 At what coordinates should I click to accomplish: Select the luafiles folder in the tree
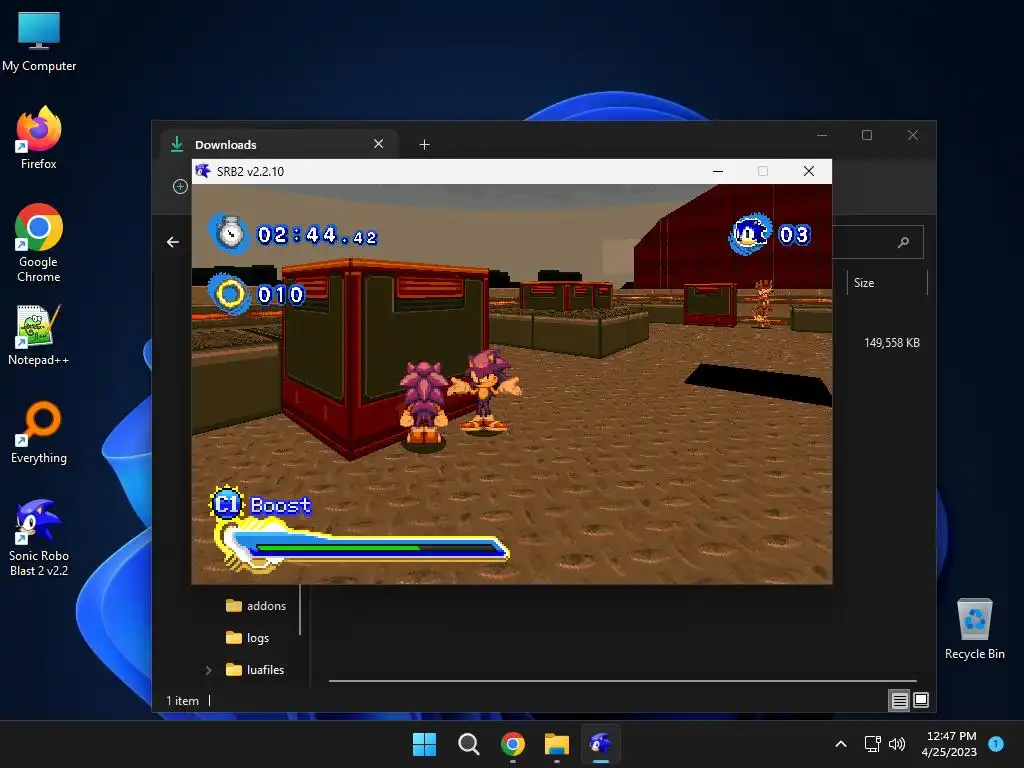coord(255,670)
